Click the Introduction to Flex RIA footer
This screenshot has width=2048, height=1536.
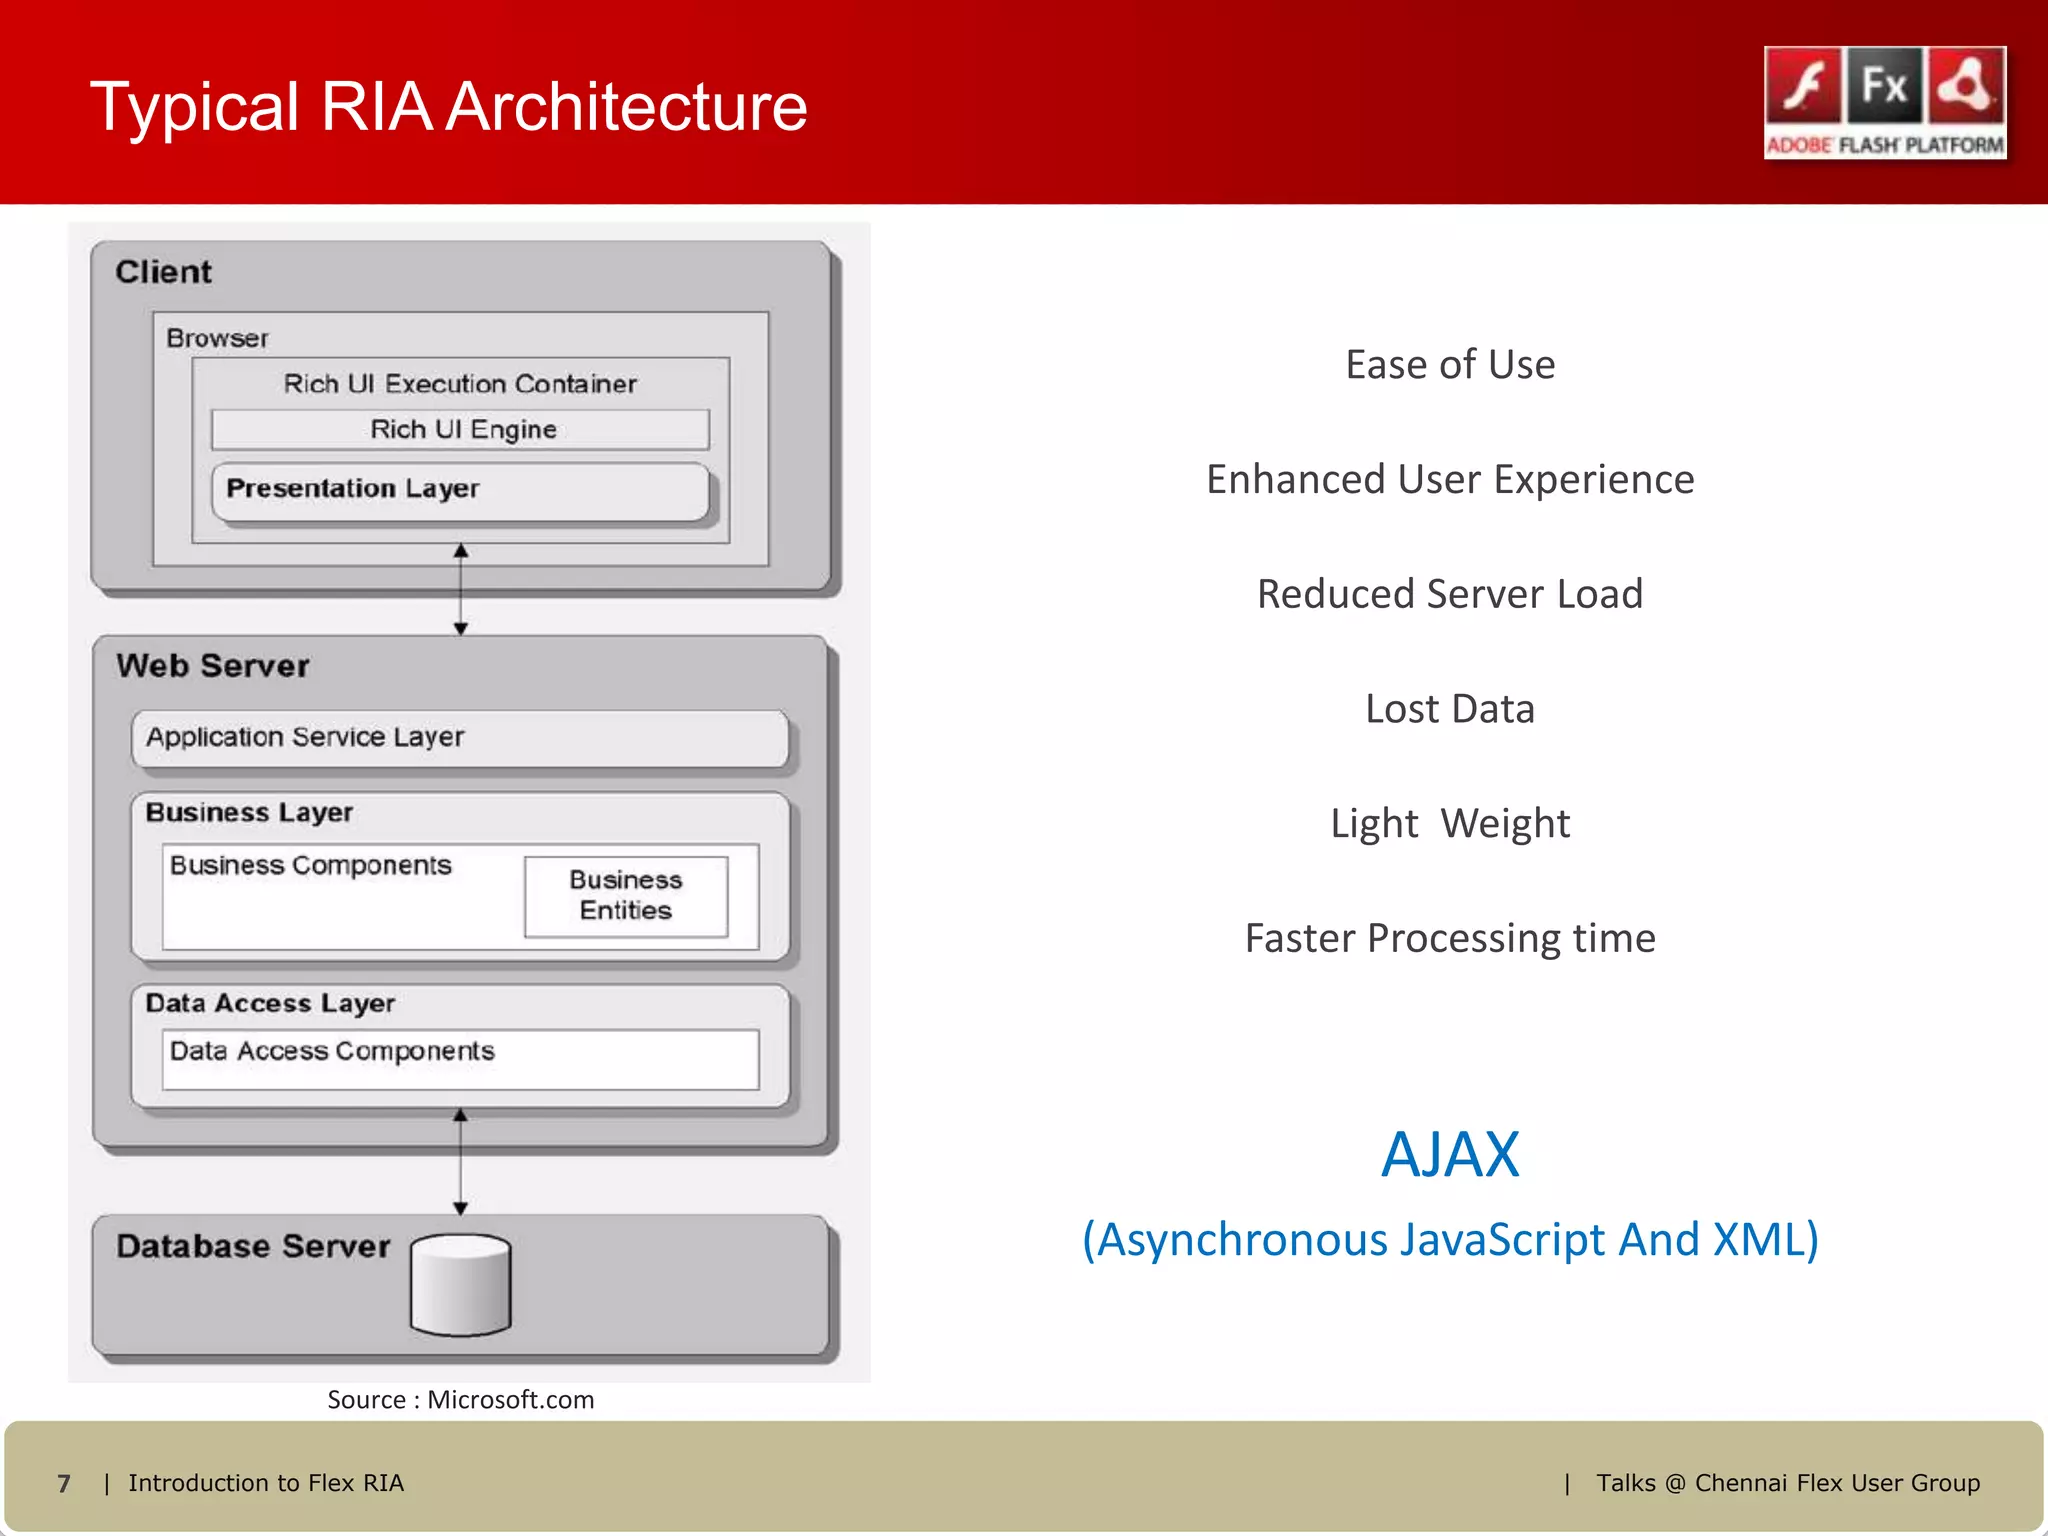[266, 1483]
